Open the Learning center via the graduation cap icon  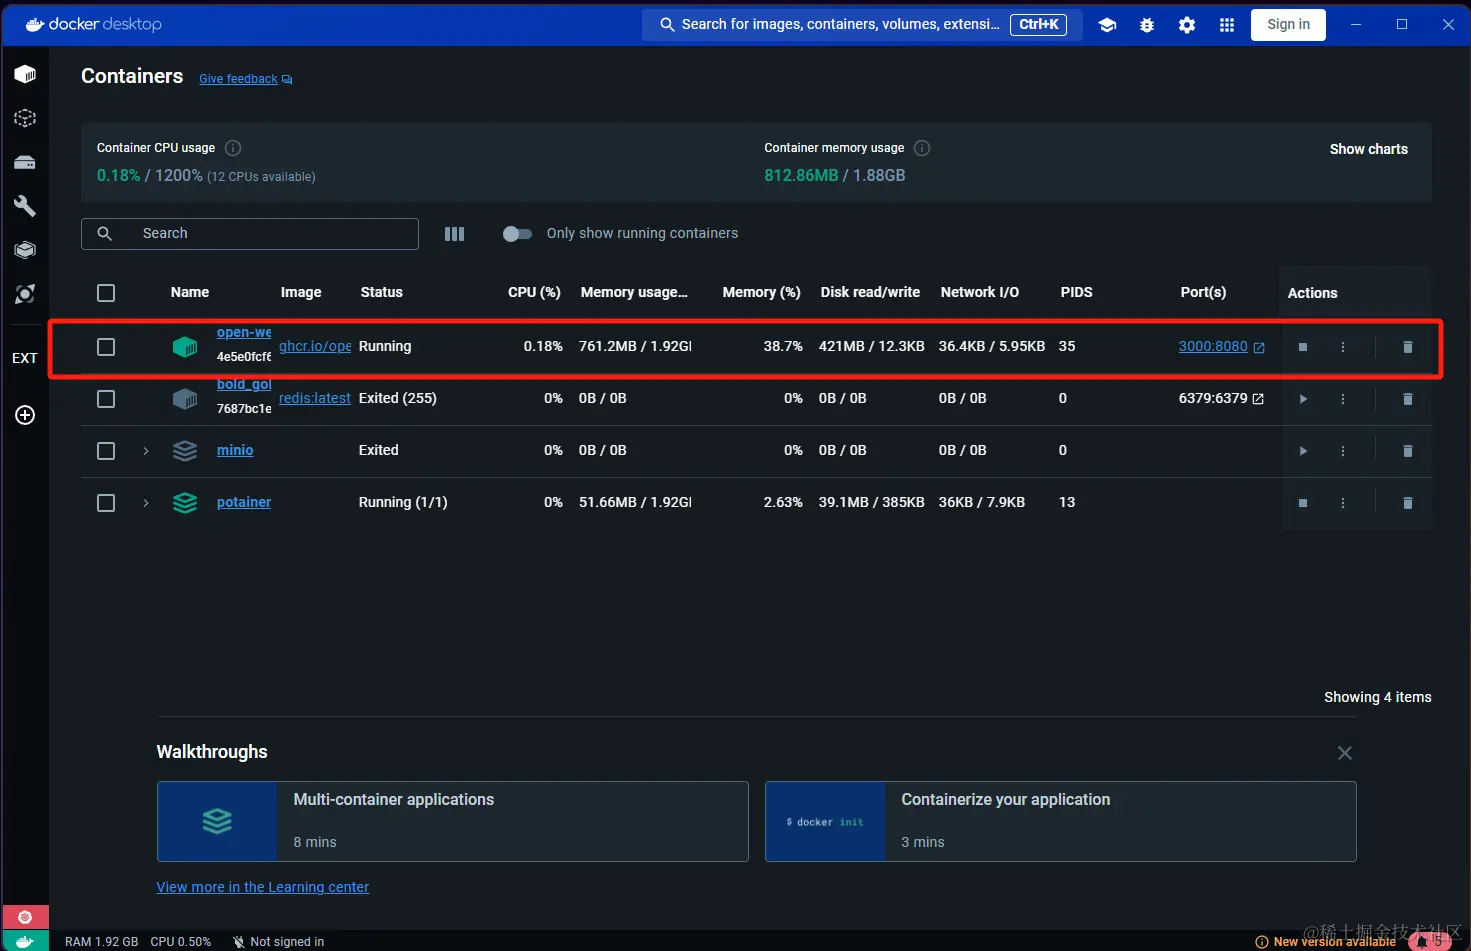tap(1107, 24)
